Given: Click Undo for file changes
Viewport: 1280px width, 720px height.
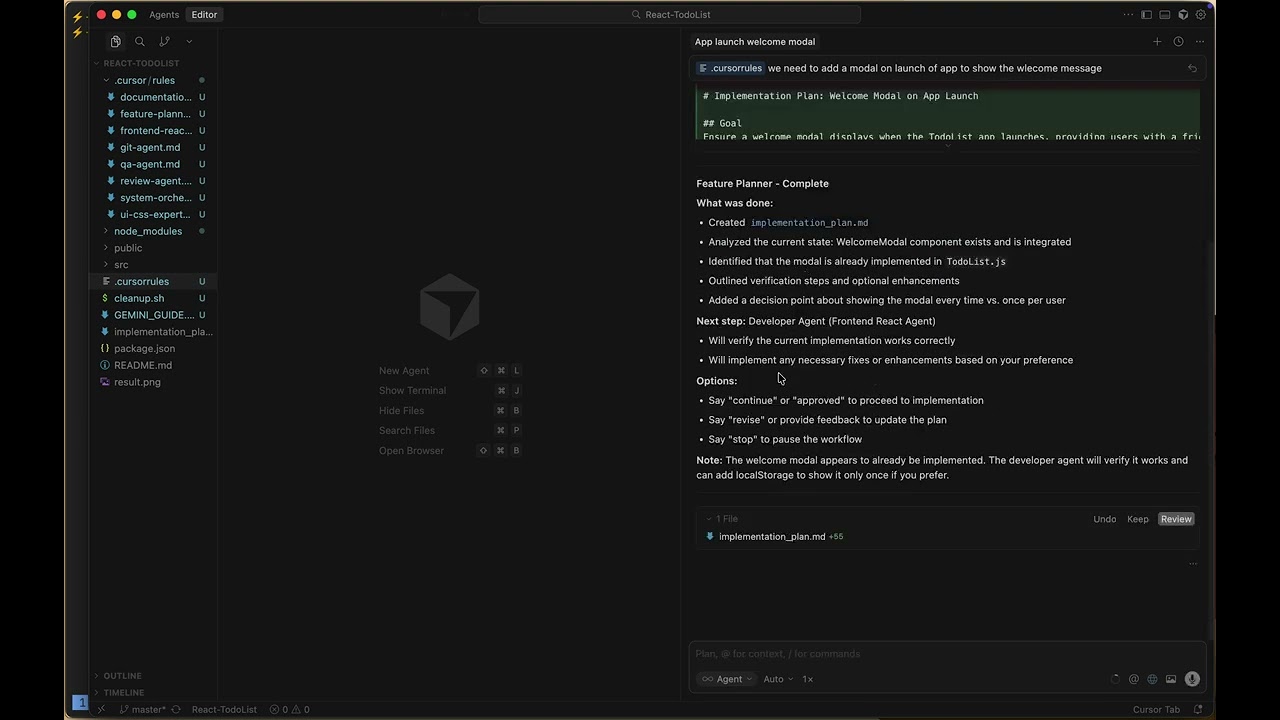Looking at the screenshot, I should coord(1104,519).
